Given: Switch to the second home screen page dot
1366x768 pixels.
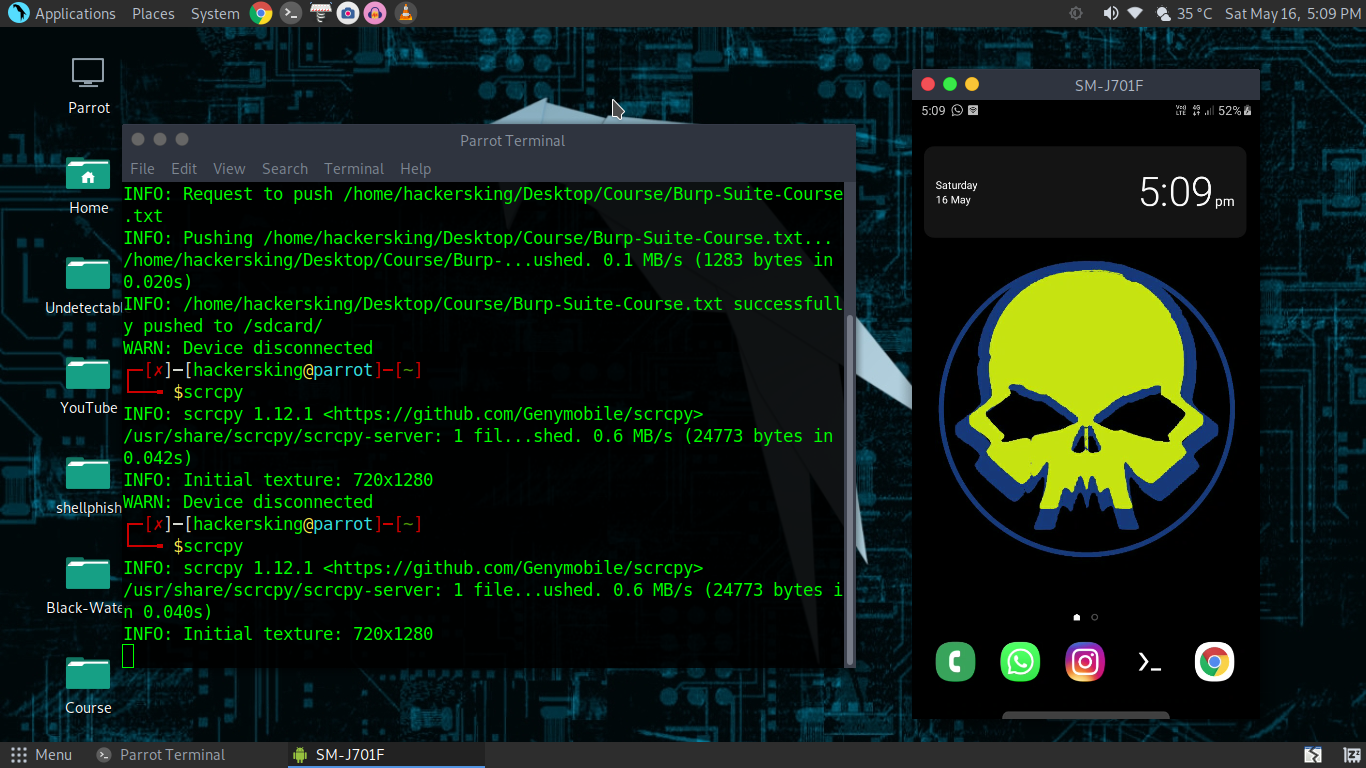Looking at the screenshot, I should pos(1094,617).
